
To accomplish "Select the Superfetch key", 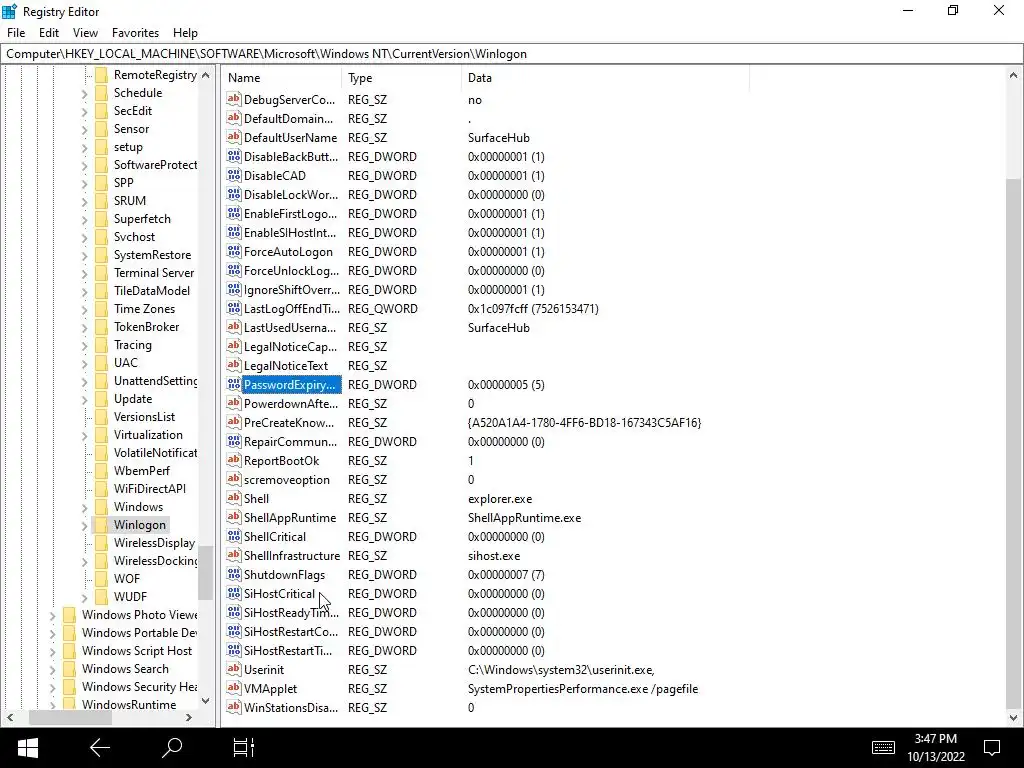I will click(x=142, y=219).
